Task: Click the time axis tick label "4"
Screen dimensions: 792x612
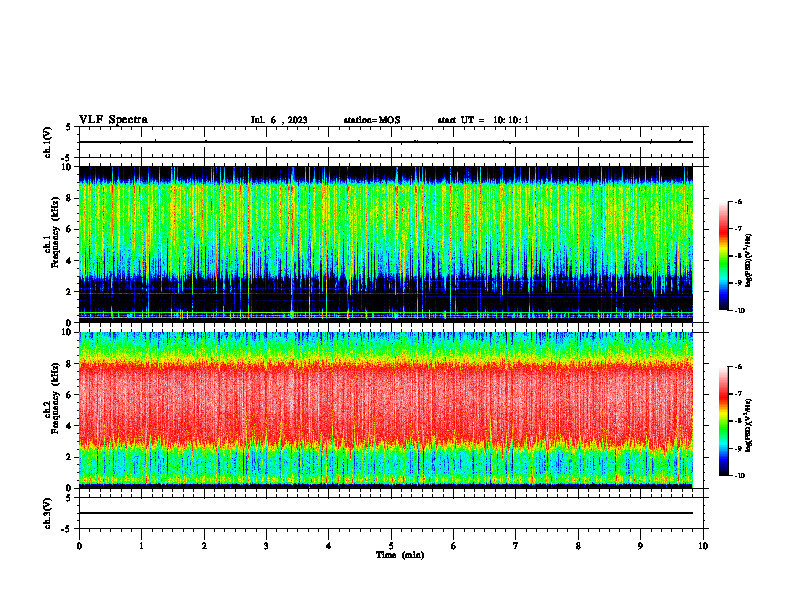Action: [328, 546]
